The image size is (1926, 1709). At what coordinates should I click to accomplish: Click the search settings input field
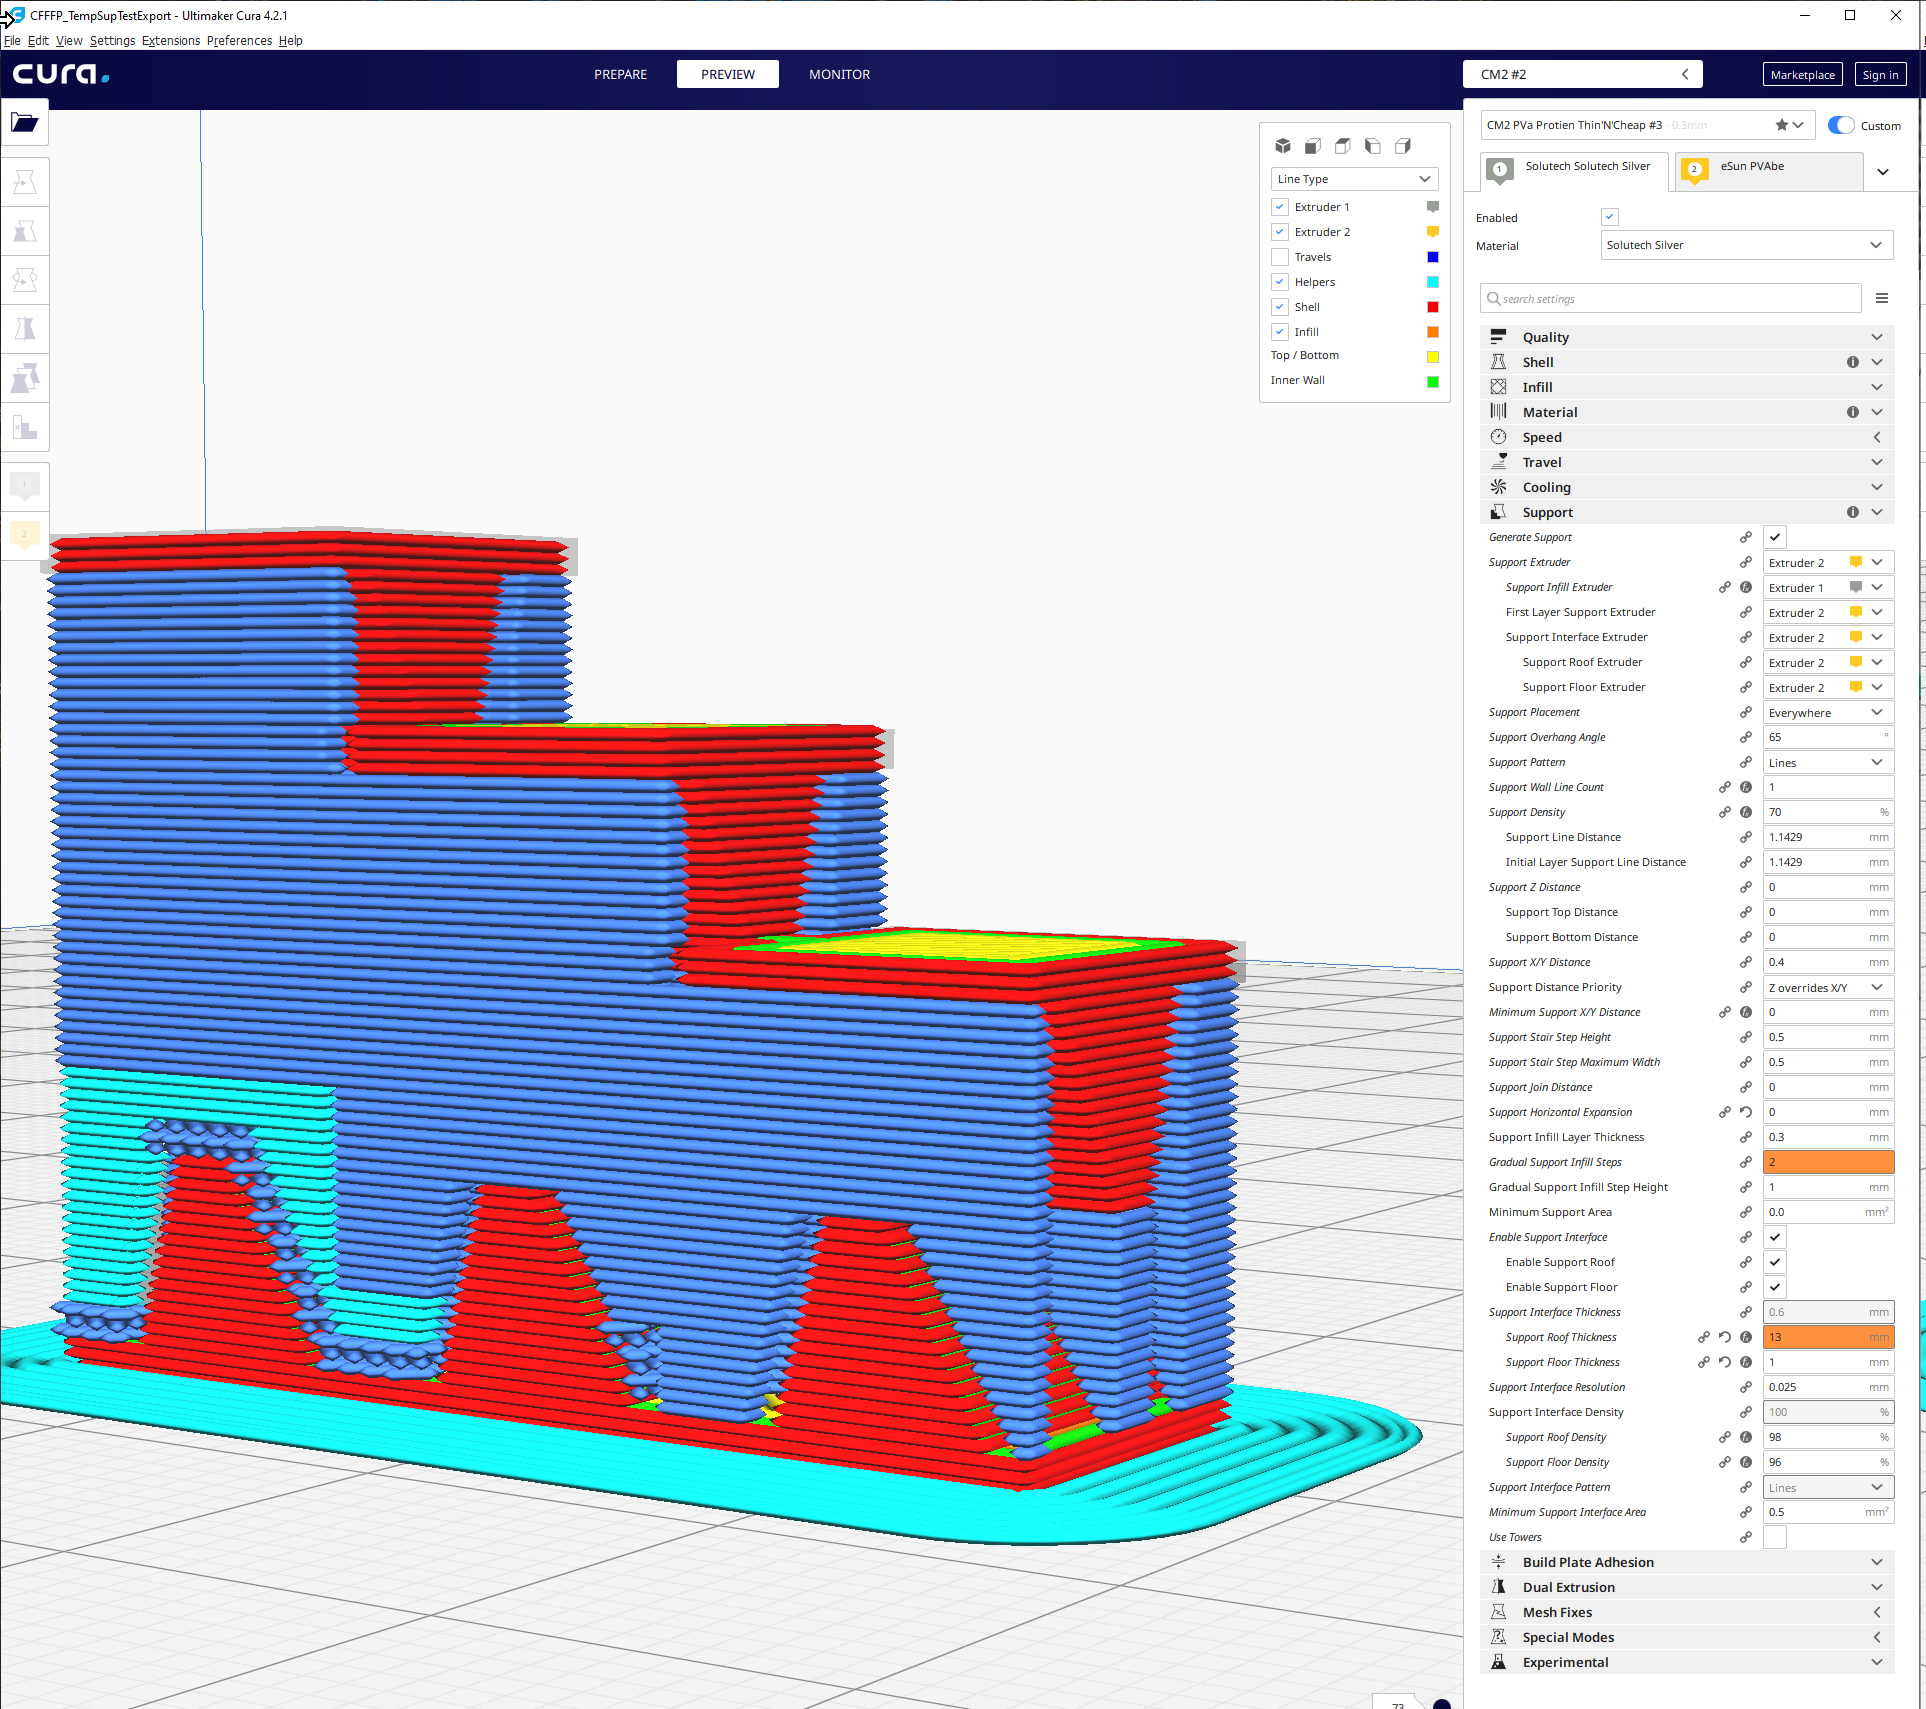click(x=1670, y=298)
